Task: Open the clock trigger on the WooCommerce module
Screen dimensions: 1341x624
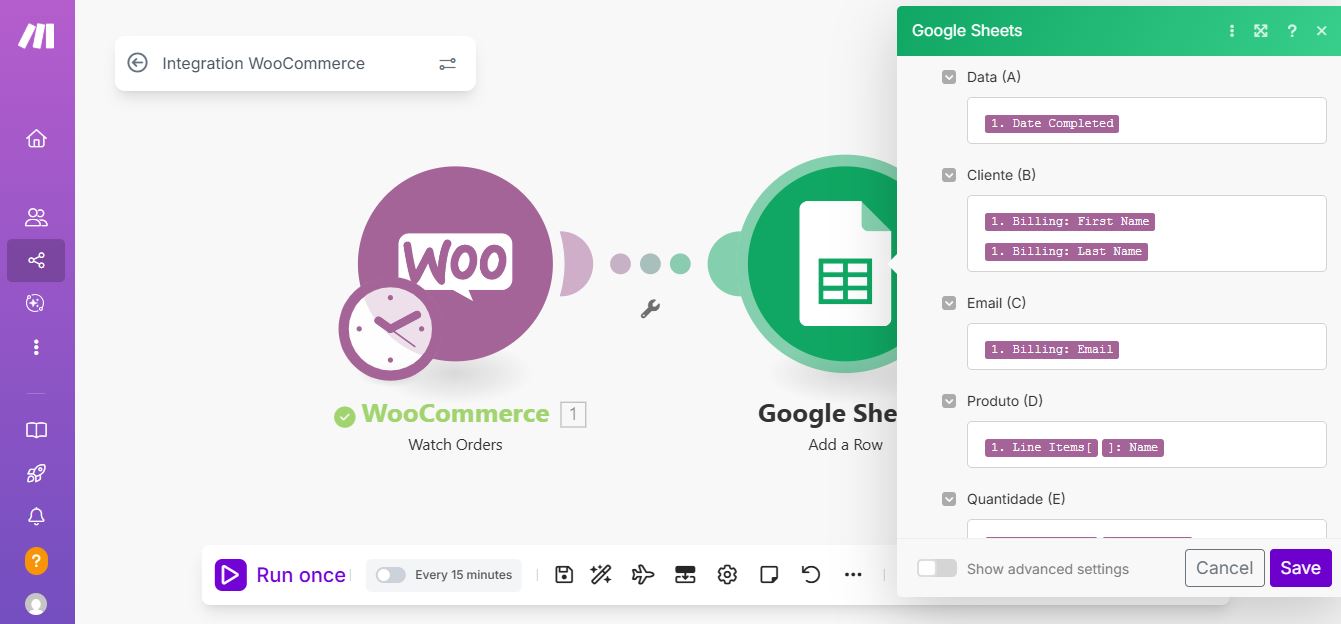Action: (386, 329)
